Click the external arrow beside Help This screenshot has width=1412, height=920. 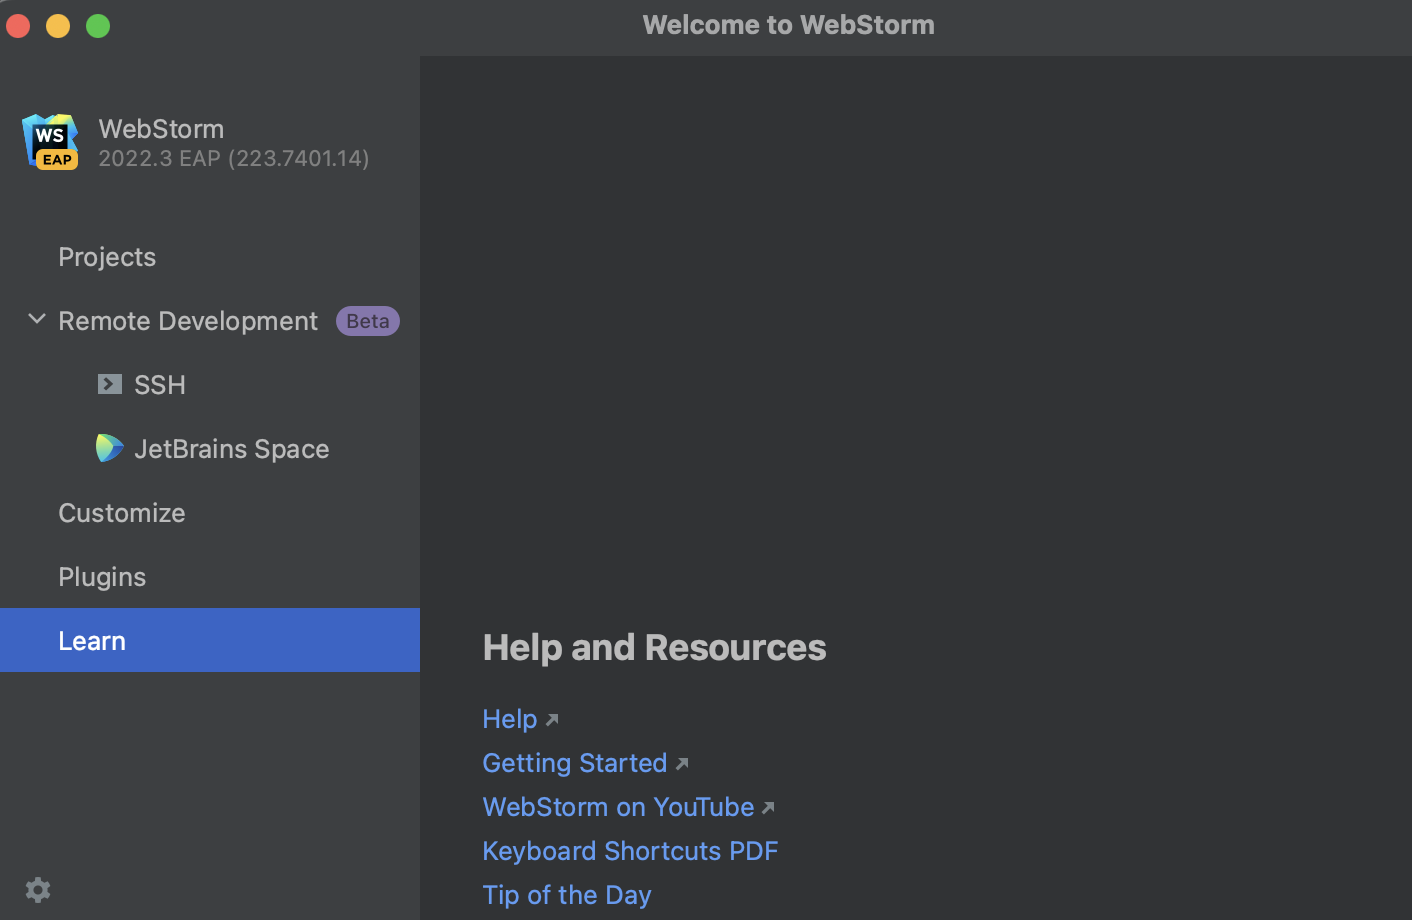click(552, 720)
